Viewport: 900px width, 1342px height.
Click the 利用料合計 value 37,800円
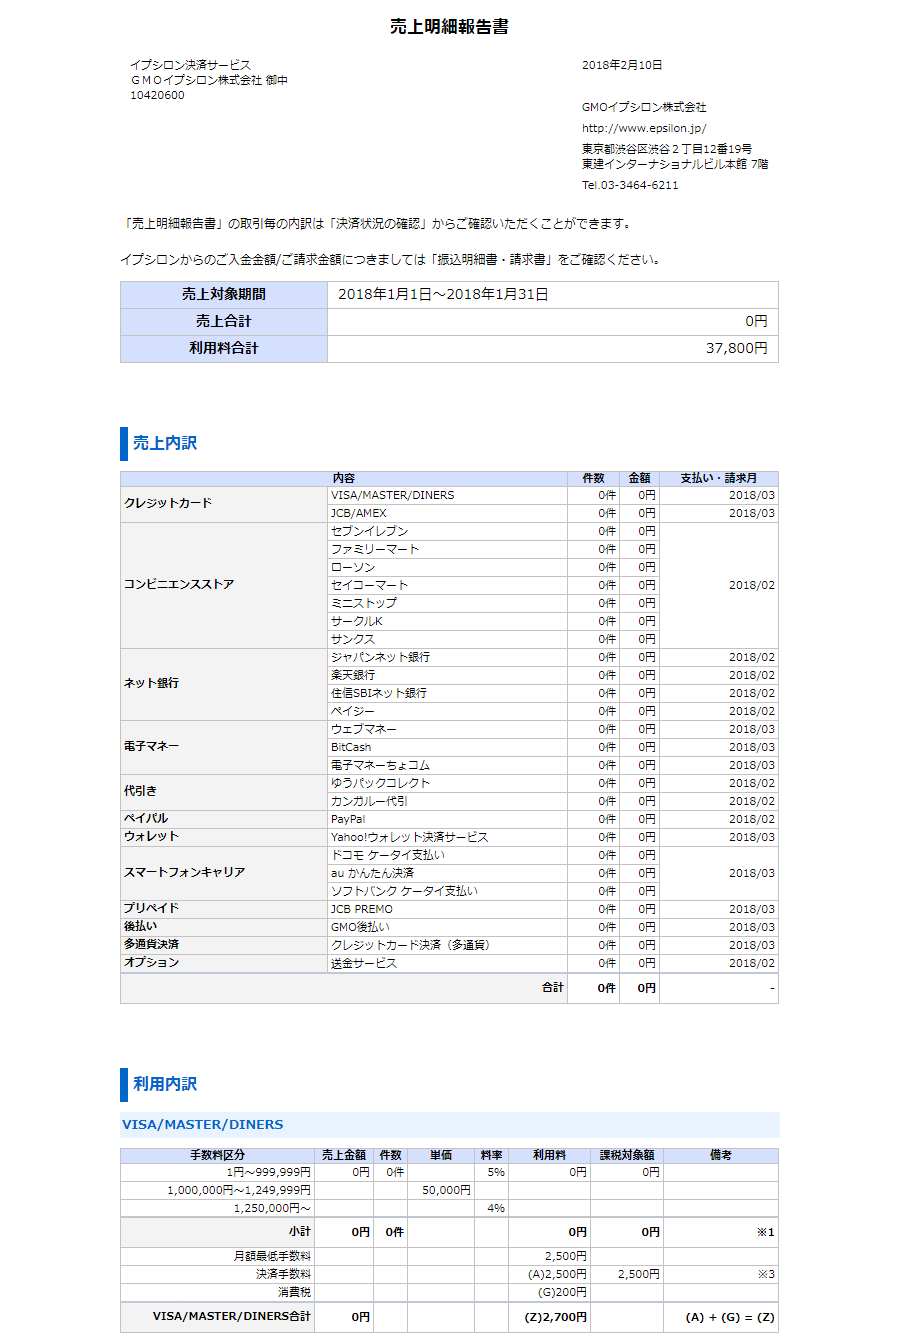pyautogui.click(x=737, y=349)
